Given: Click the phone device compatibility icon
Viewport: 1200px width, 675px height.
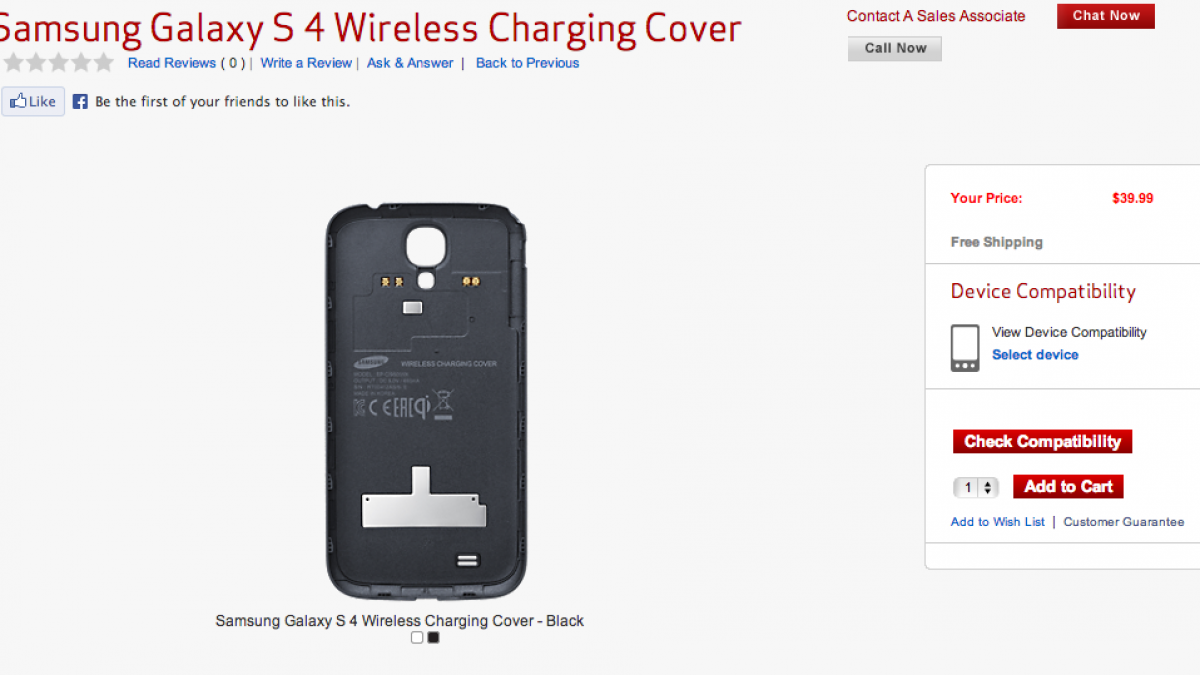Looking at the screenshot, I should pyautogui.click(x=965, y=348).
